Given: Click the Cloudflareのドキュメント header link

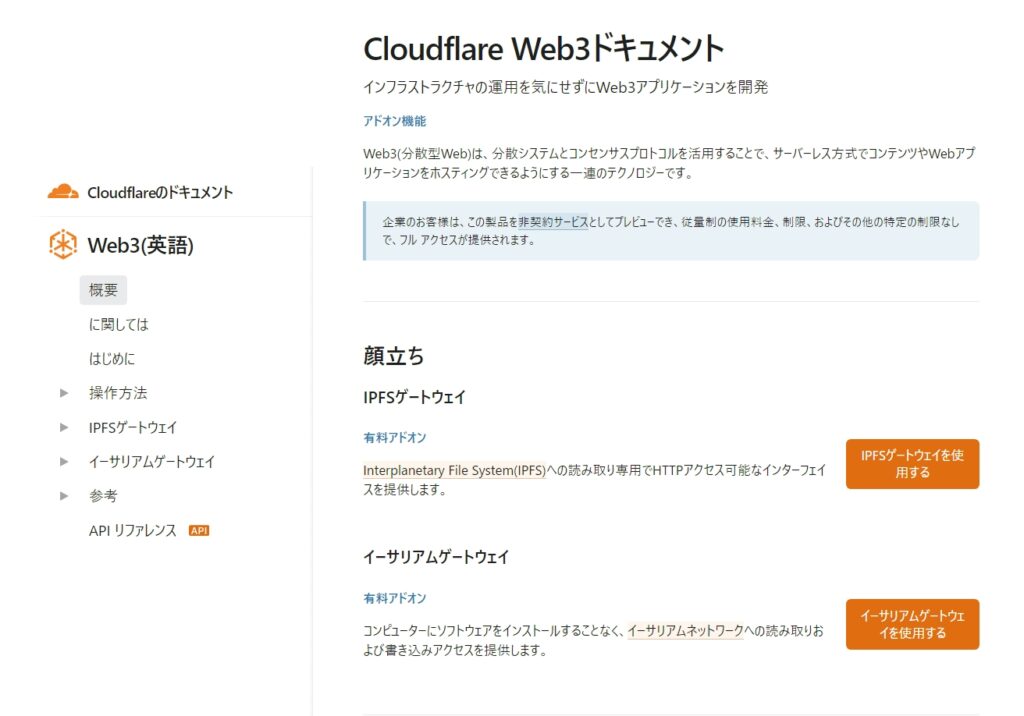Looking at the screenshot, I should [159, 193].
